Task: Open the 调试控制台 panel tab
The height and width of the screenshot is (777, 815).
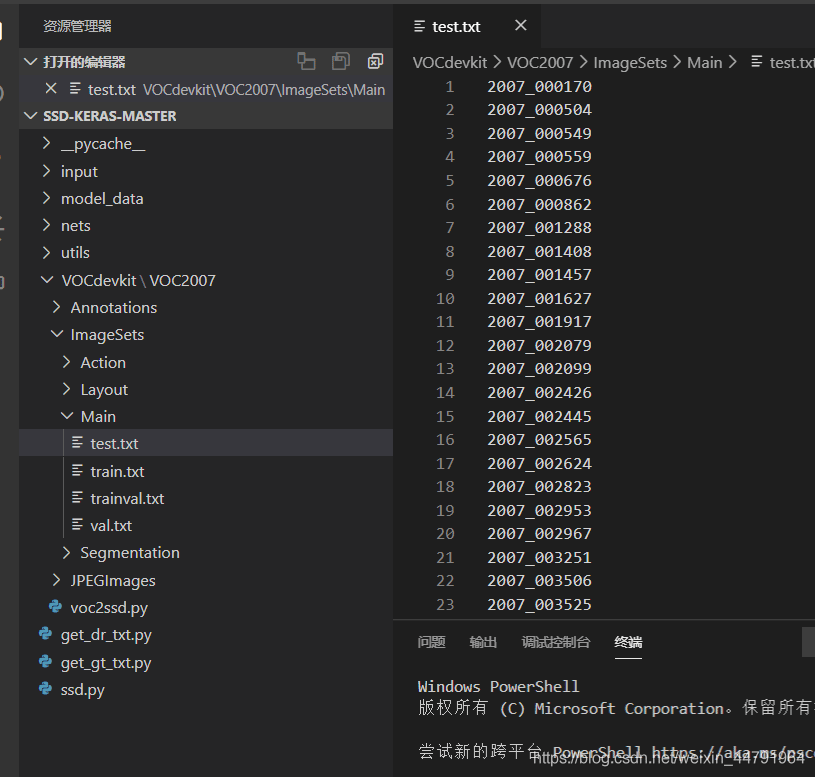Action: (x=556, y=642)
